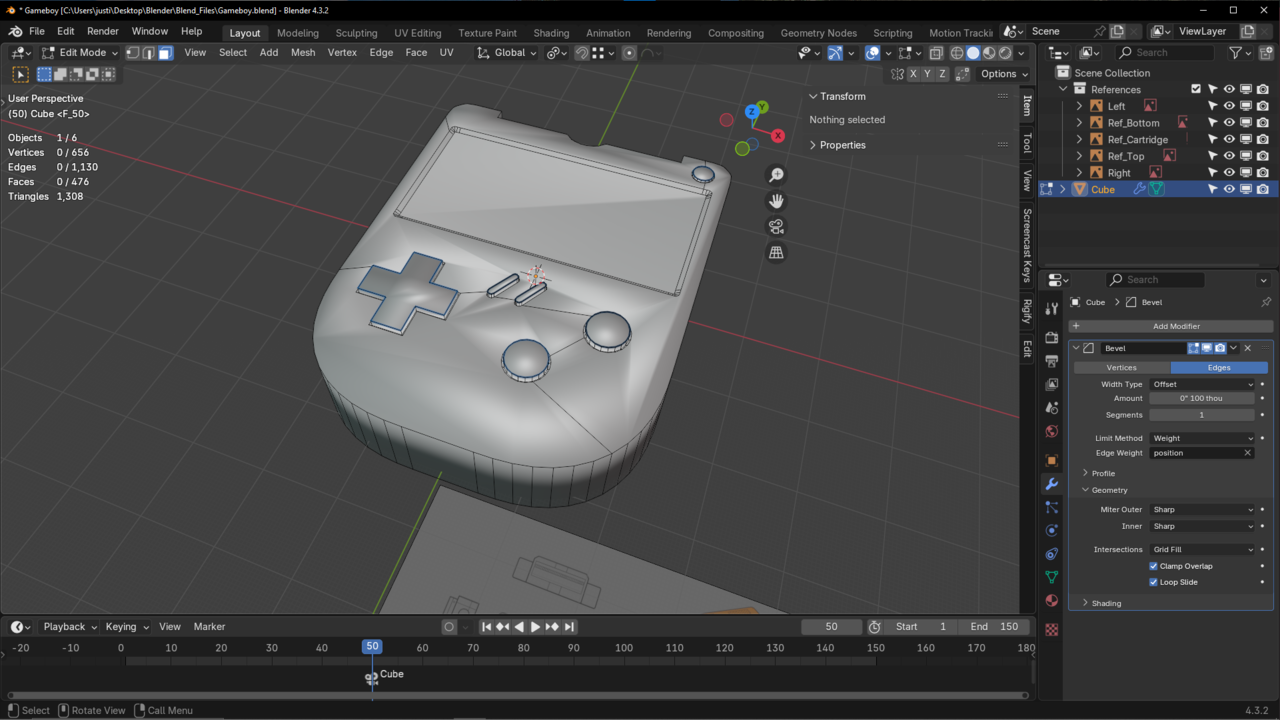Open the Object properties tab
1280x720 pixels.
pyautogui.click(x=1051, y=461)
